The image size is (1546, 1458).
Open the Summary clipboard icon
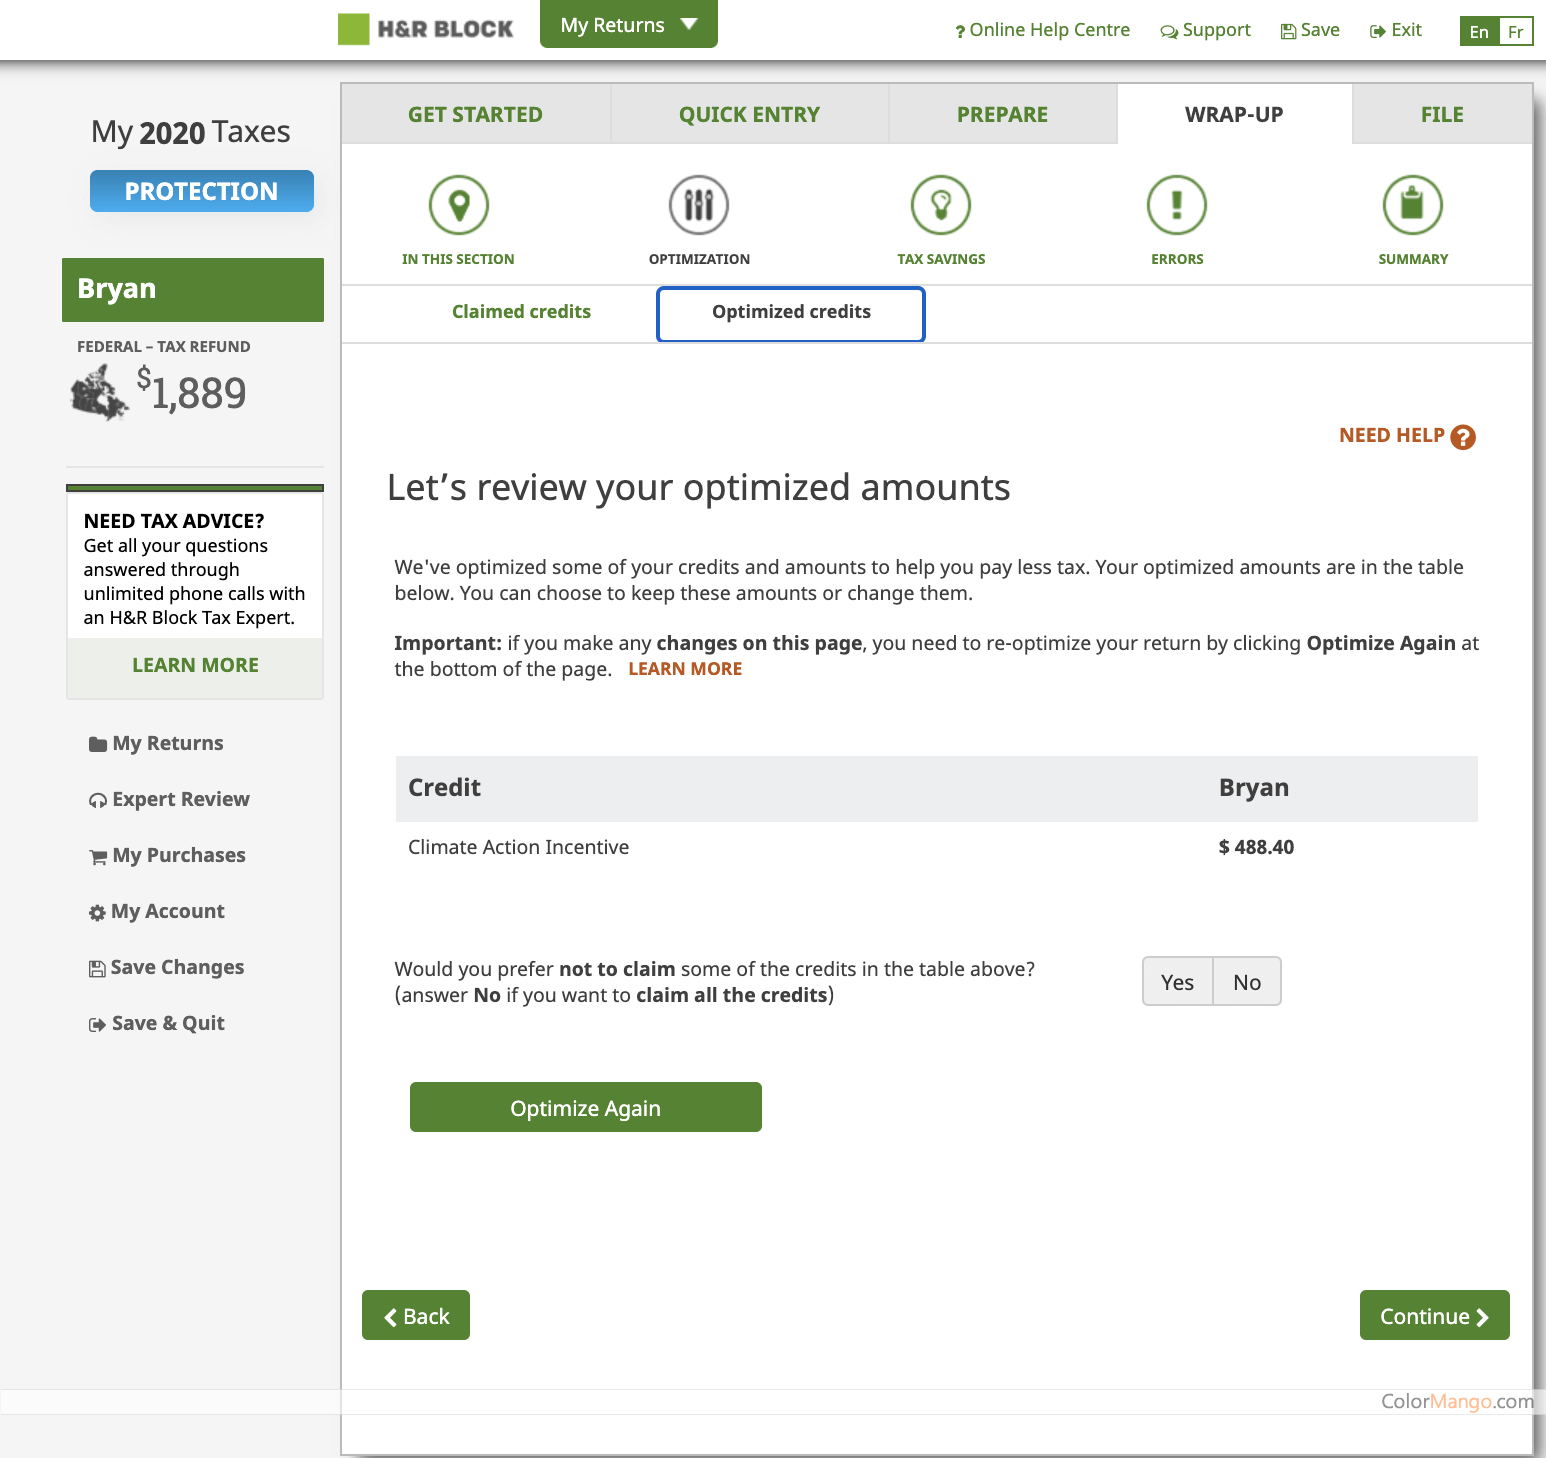(x=1413, y=204)
